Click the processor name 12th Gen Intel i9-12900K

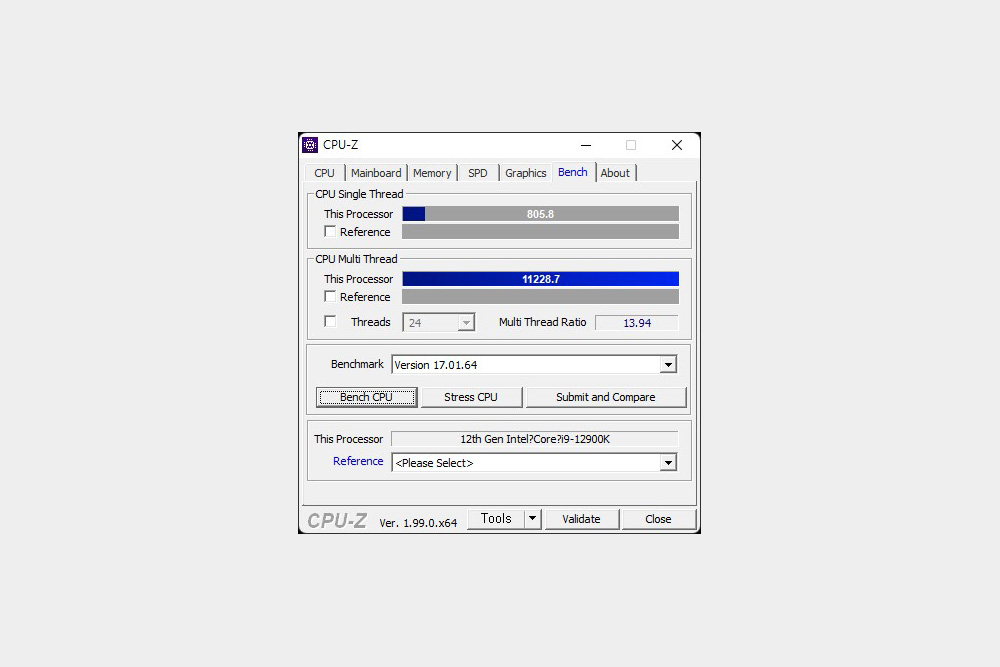tap(534, 439)
